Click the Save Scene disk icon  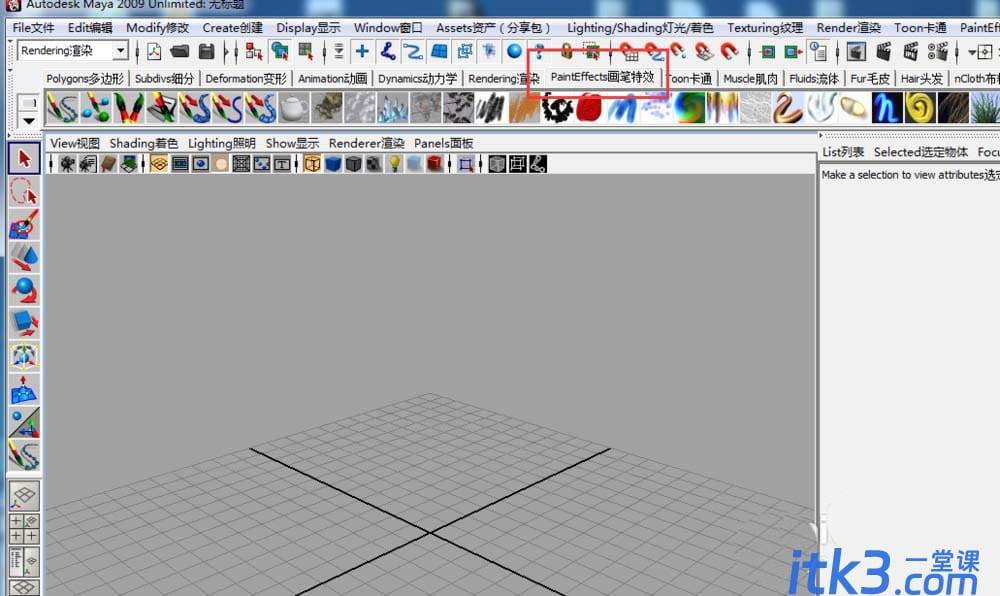coord(206,52)
